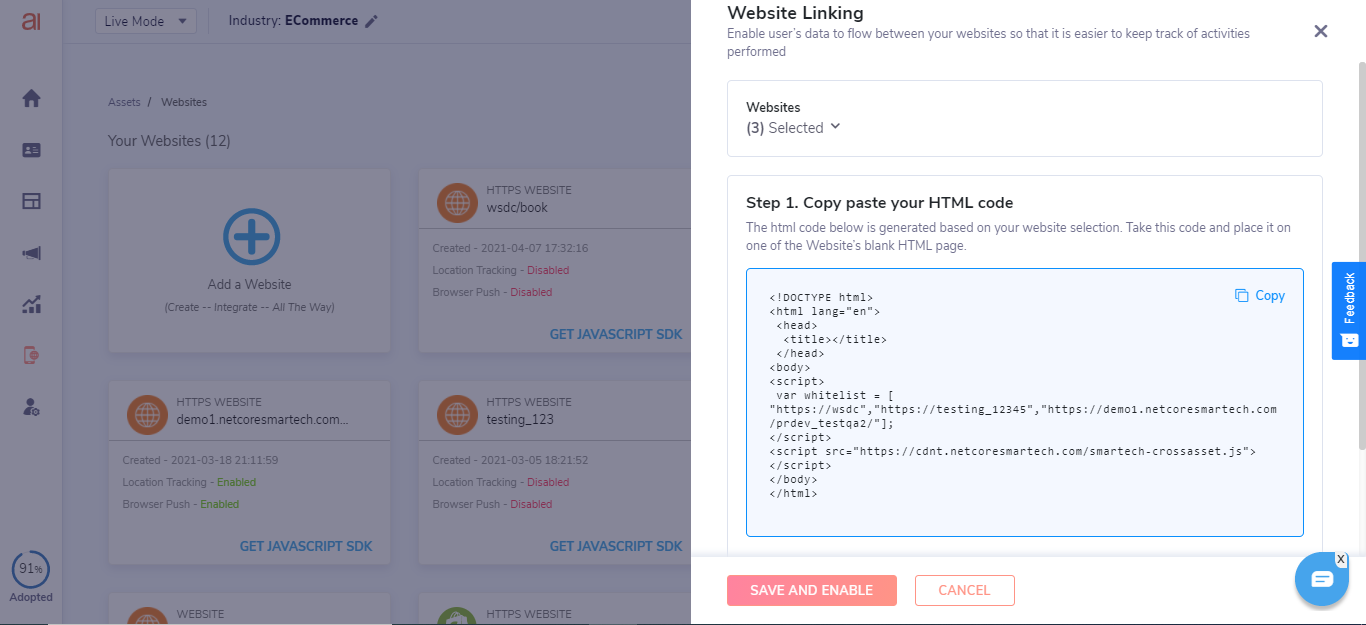Click the wsdc/book website name
This screenshot has width=1366, height=625.
pos(517,208)
